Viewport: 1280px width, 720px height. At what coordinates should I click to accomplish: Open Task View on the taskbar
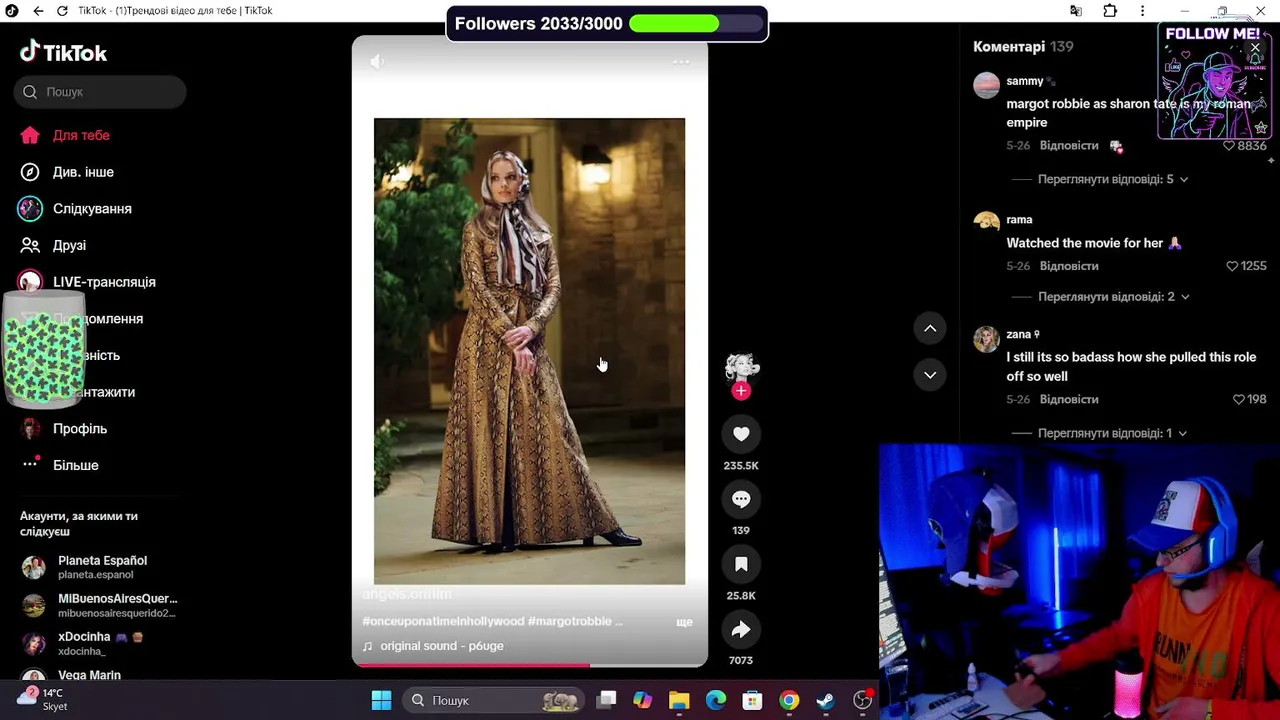606,700
